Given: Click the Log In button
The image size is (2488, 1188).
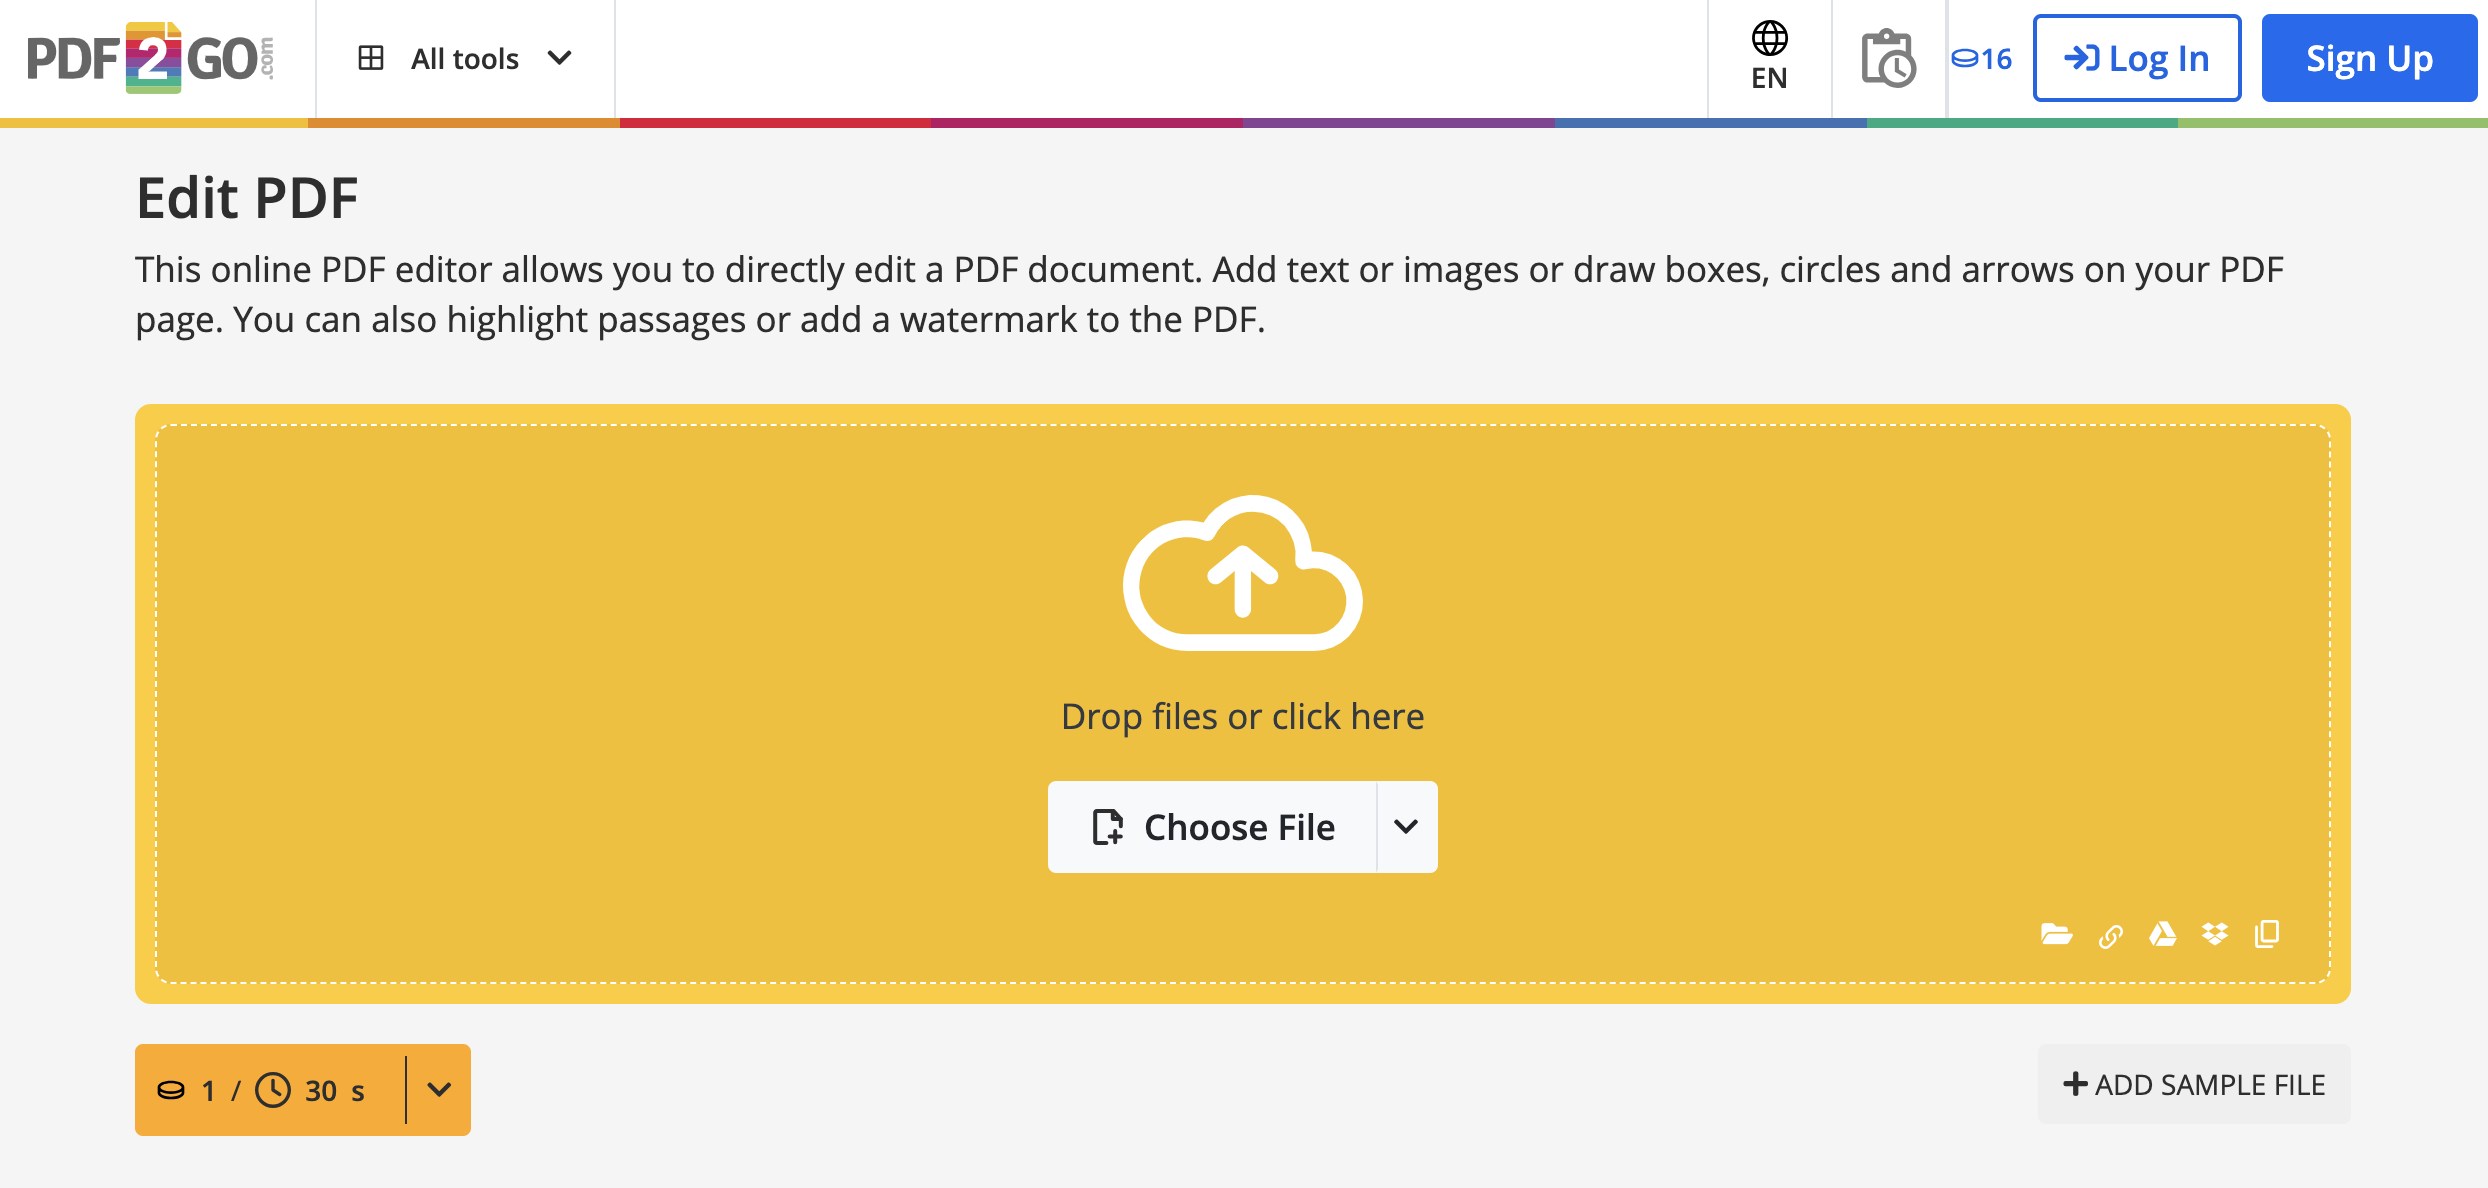Looking at the screenshot, I should click(x=2137, y=58).
